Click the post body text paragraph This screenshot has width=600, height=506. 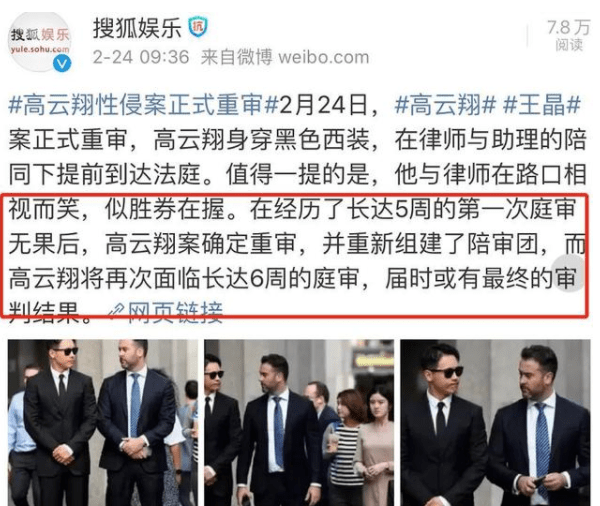coord(297,209)
